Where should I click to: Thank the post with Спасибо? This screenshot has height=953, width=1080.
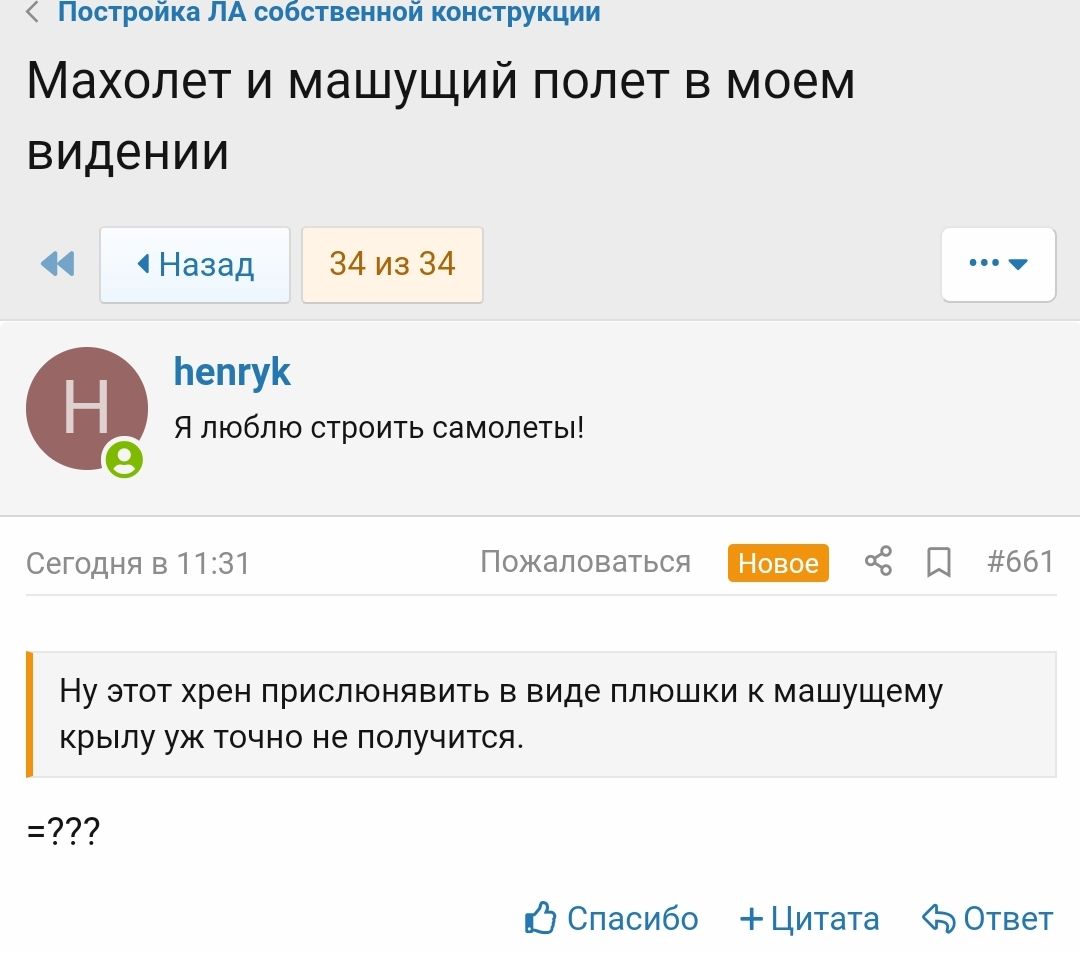[612, 918]
